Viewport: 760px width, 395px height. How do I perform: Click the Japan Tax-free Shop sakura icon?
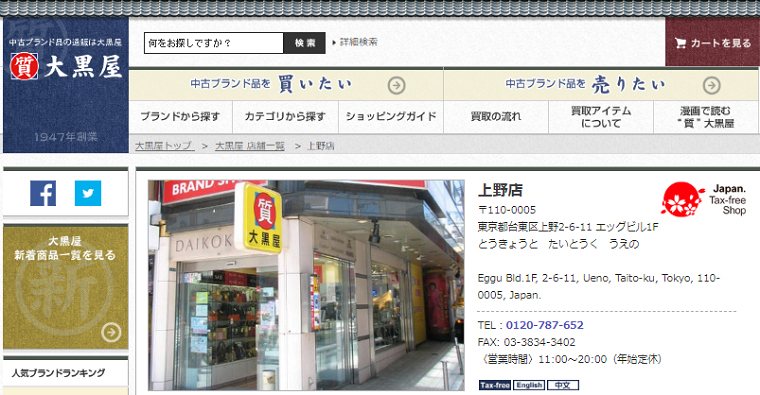pos(681,199)
